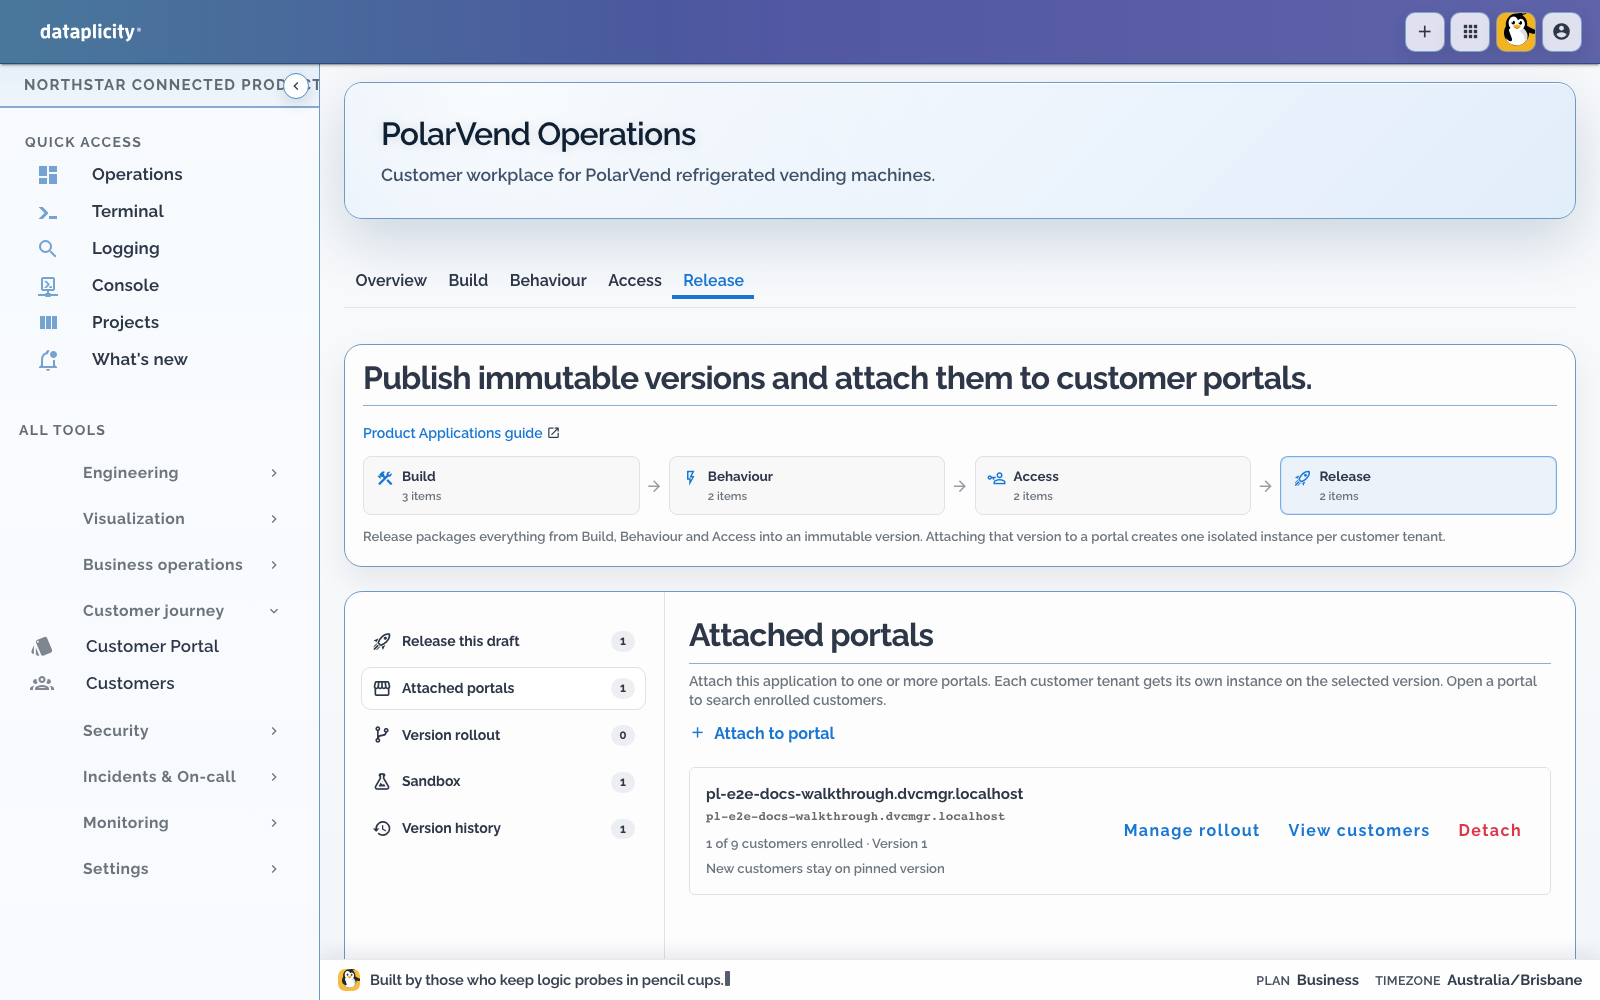Click the Business plan label in footer
Screen dimensions: 1600x1000
[x=1328, y=980]
